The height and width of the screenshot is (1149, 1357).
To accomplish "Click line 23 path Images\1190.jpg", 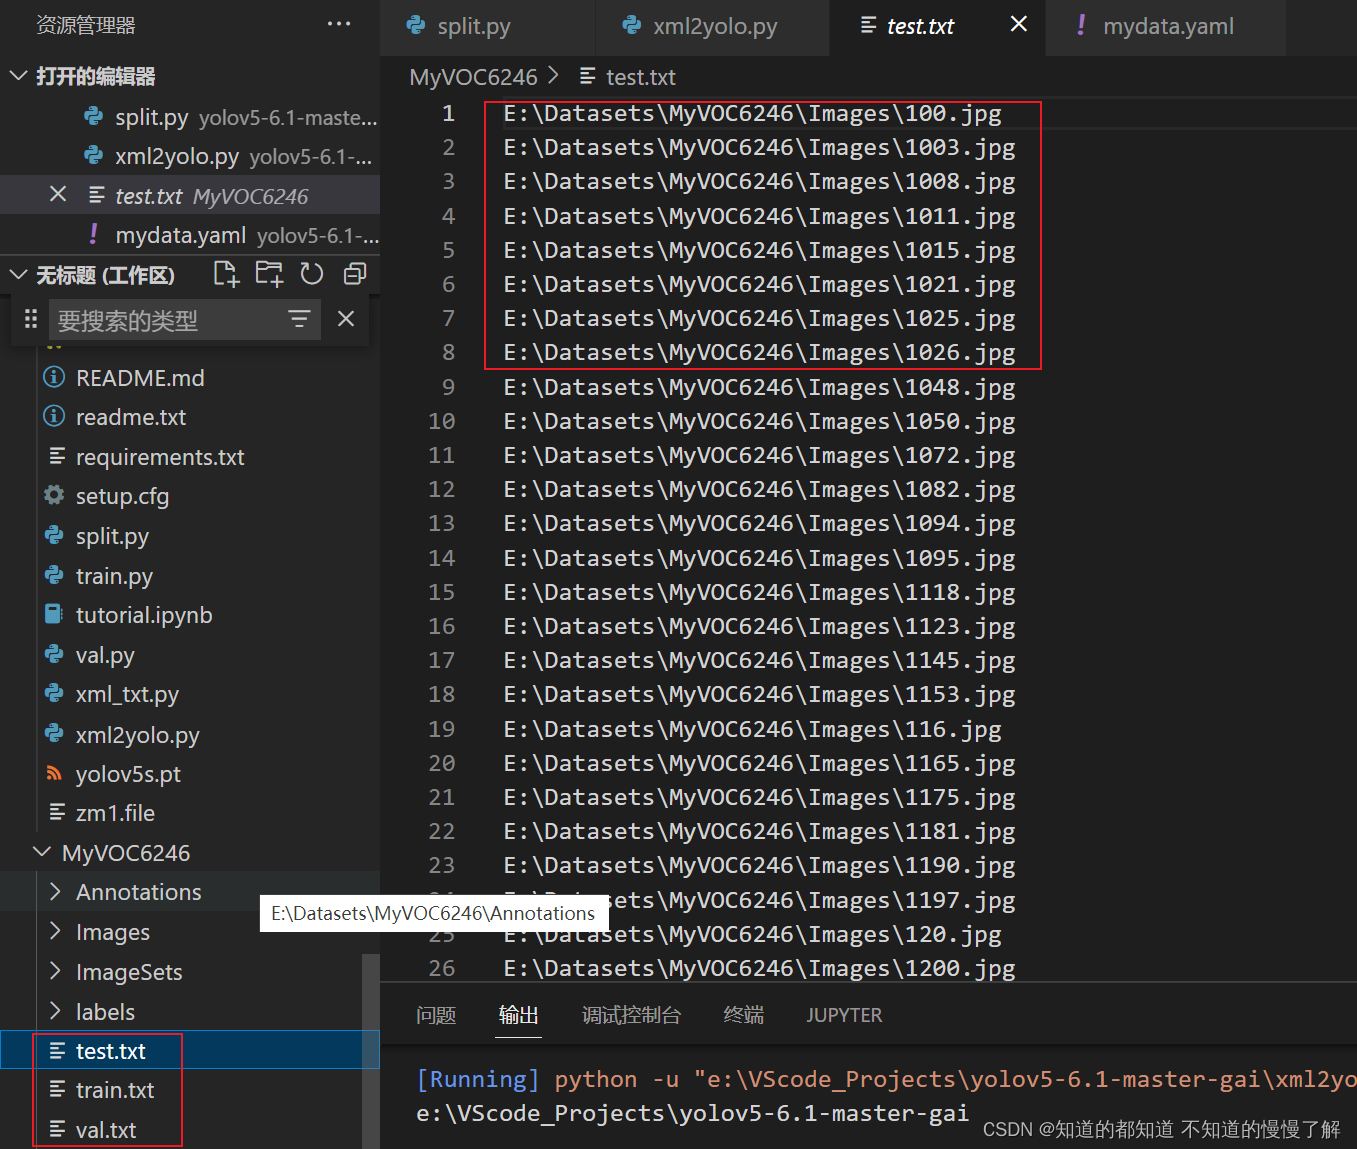I will (759, 865).
